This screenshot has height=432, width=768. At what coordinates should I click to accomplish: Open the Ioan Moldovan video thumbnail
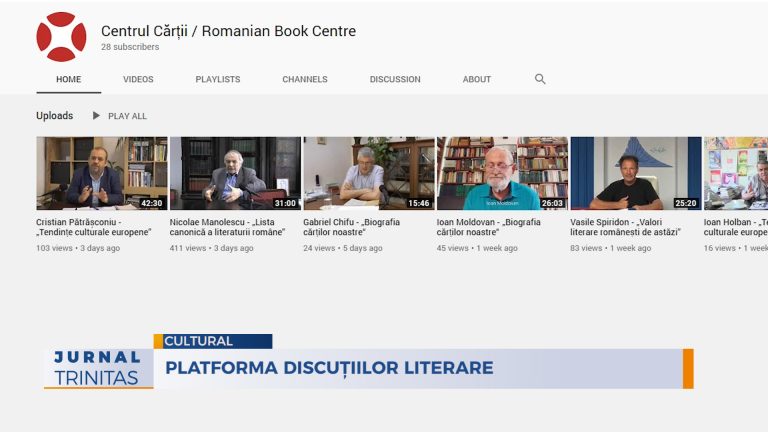coord(503,173)
